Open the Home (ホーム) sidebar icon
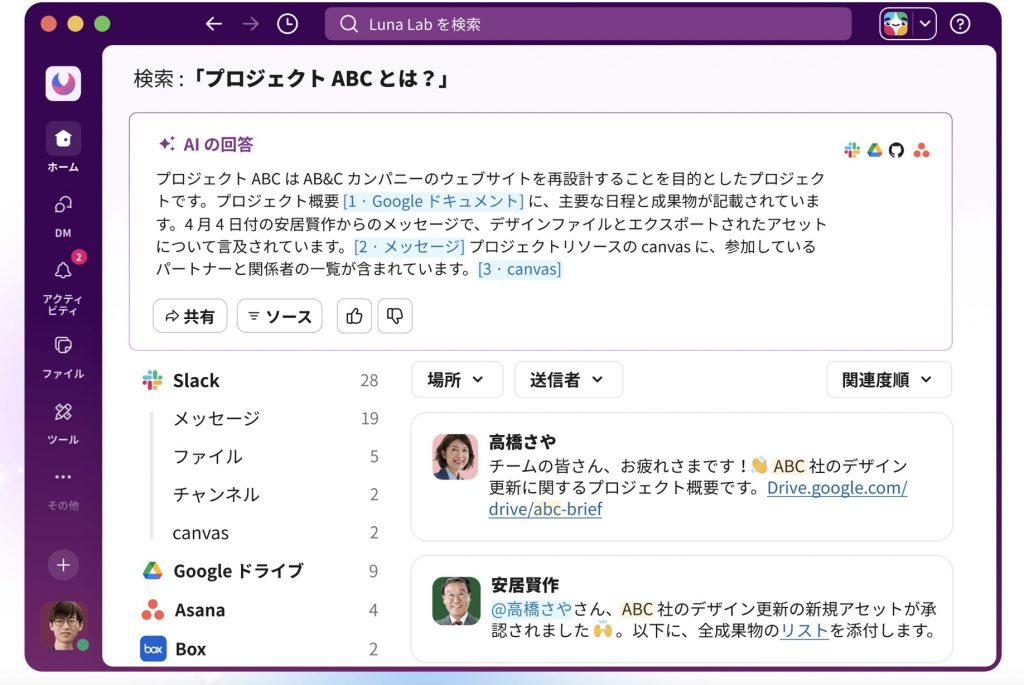Screen dimensions: 1024x685 point(63,139)
